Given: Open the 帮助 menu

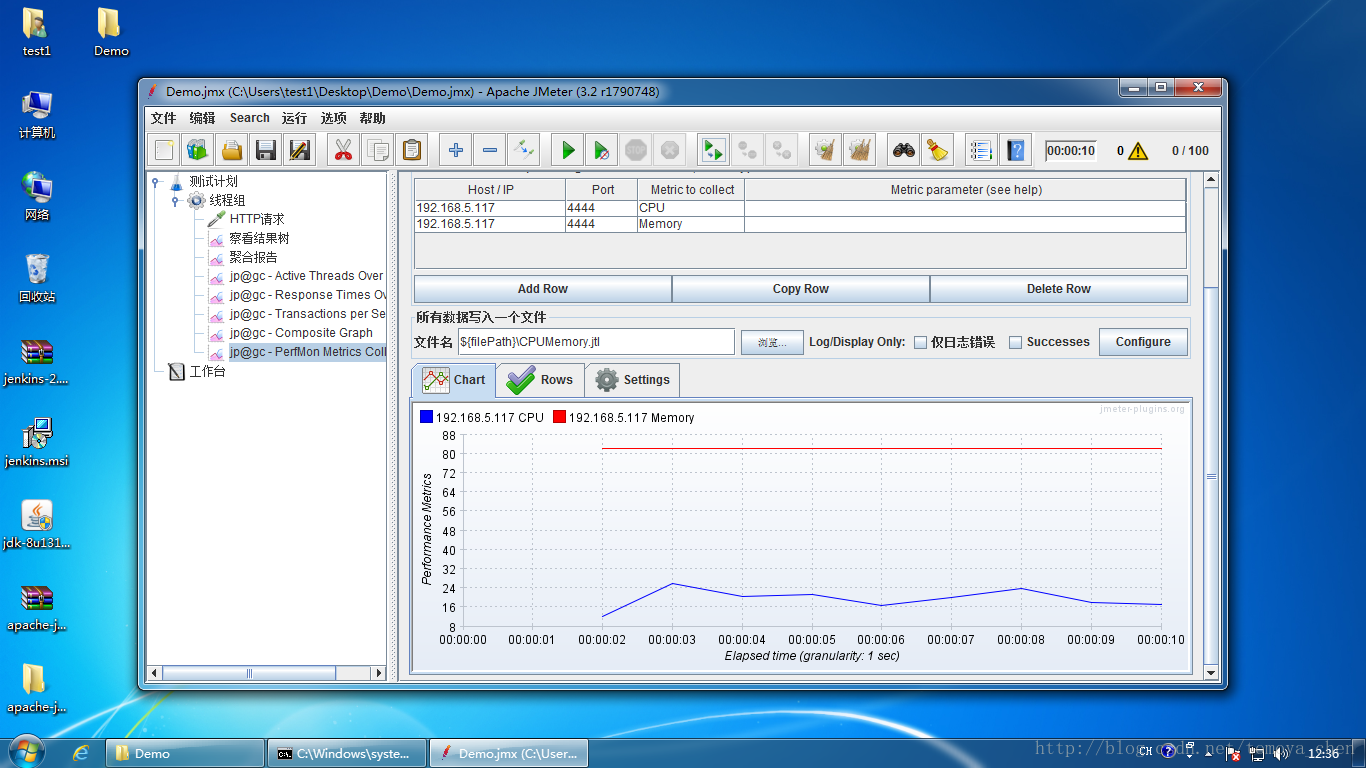Looking at the screenshot, I should pos(372,118).
